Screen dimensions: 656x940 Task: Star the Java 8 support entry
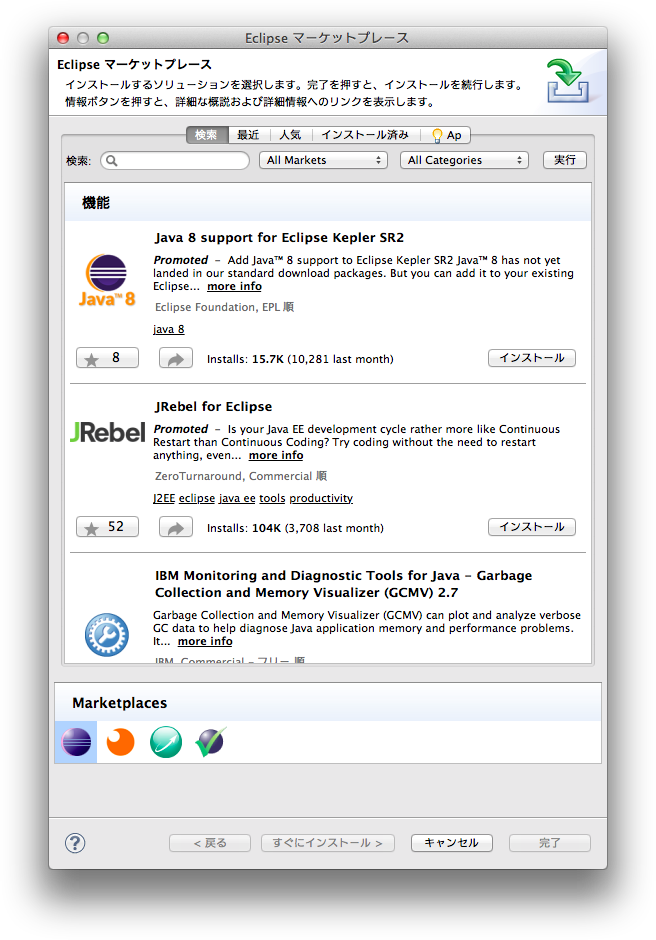[x=107, y=358]
